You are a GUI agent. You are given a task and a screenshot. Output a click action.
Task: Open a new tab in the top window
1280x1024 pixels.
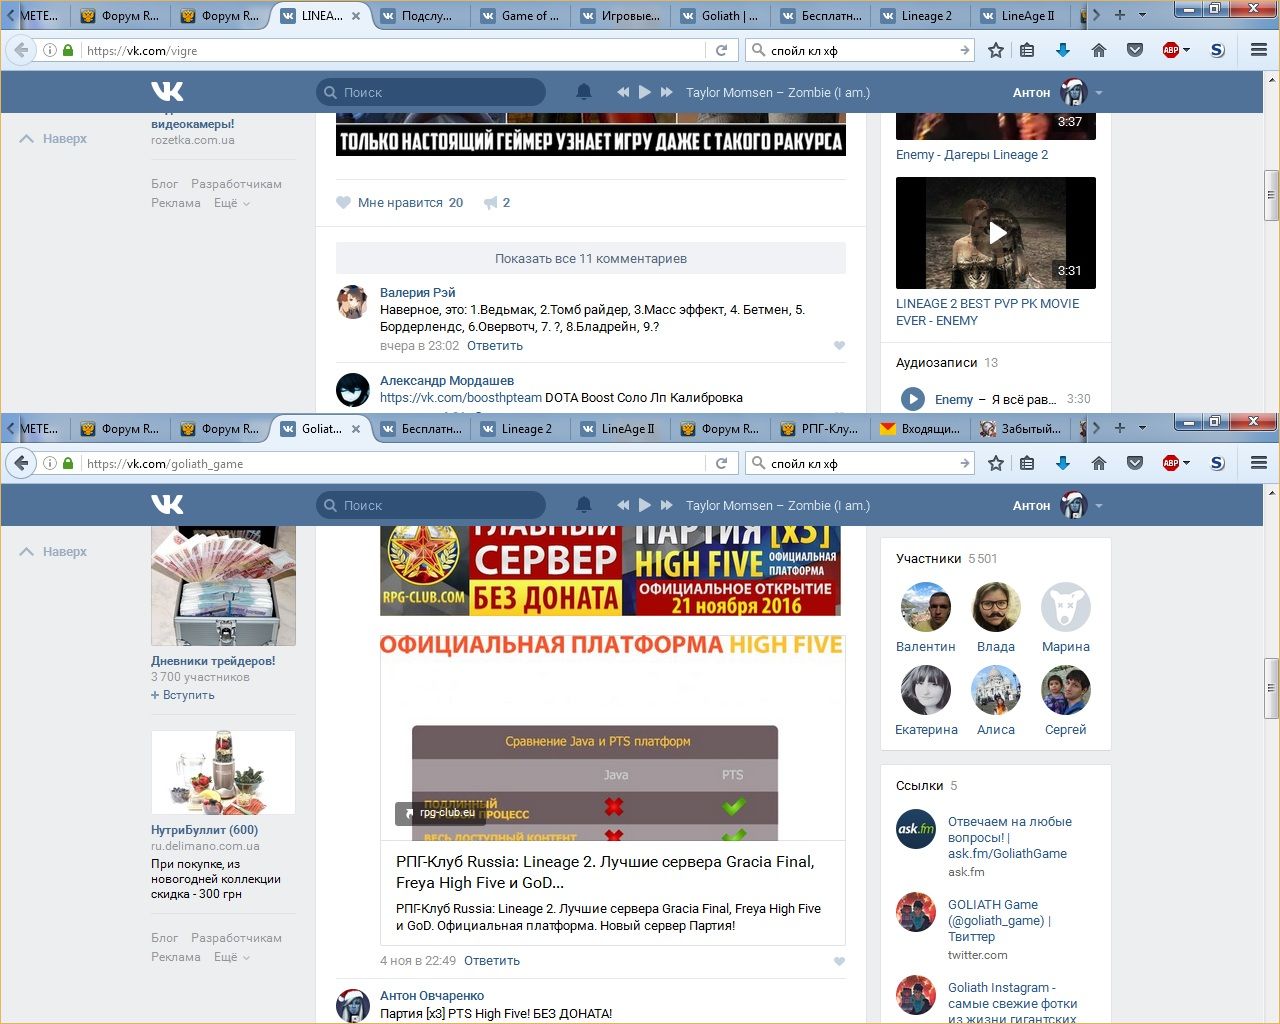[x=1120, y=15]
